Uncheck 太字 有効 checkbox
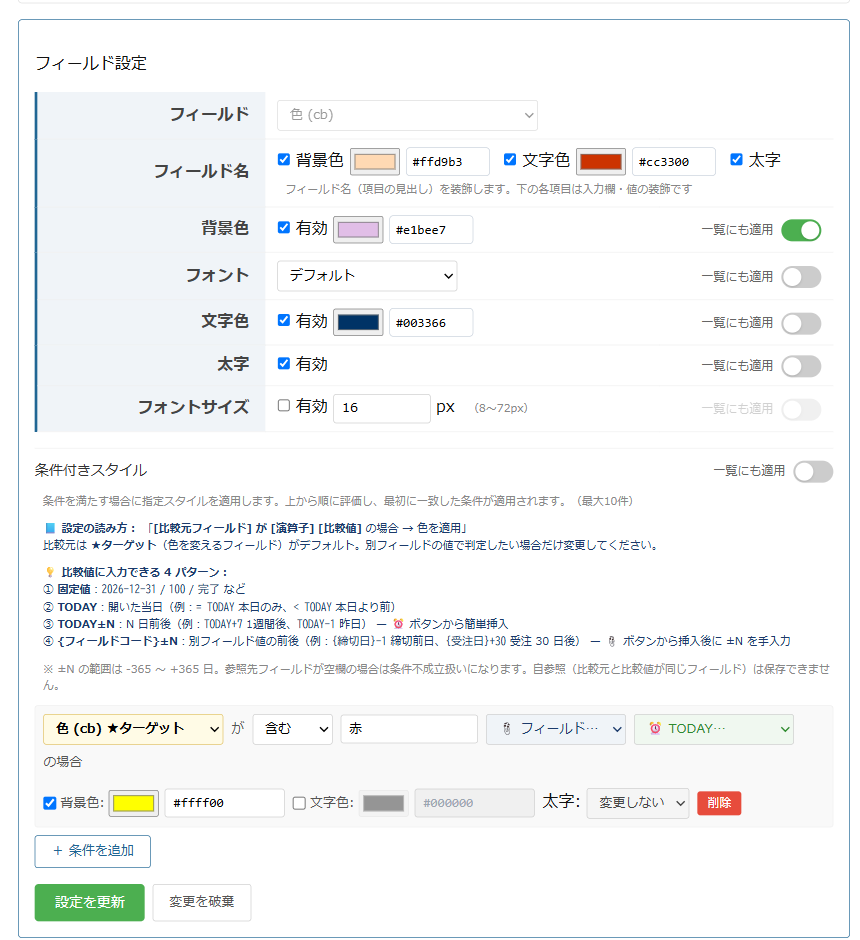 [x=284, y=364]
